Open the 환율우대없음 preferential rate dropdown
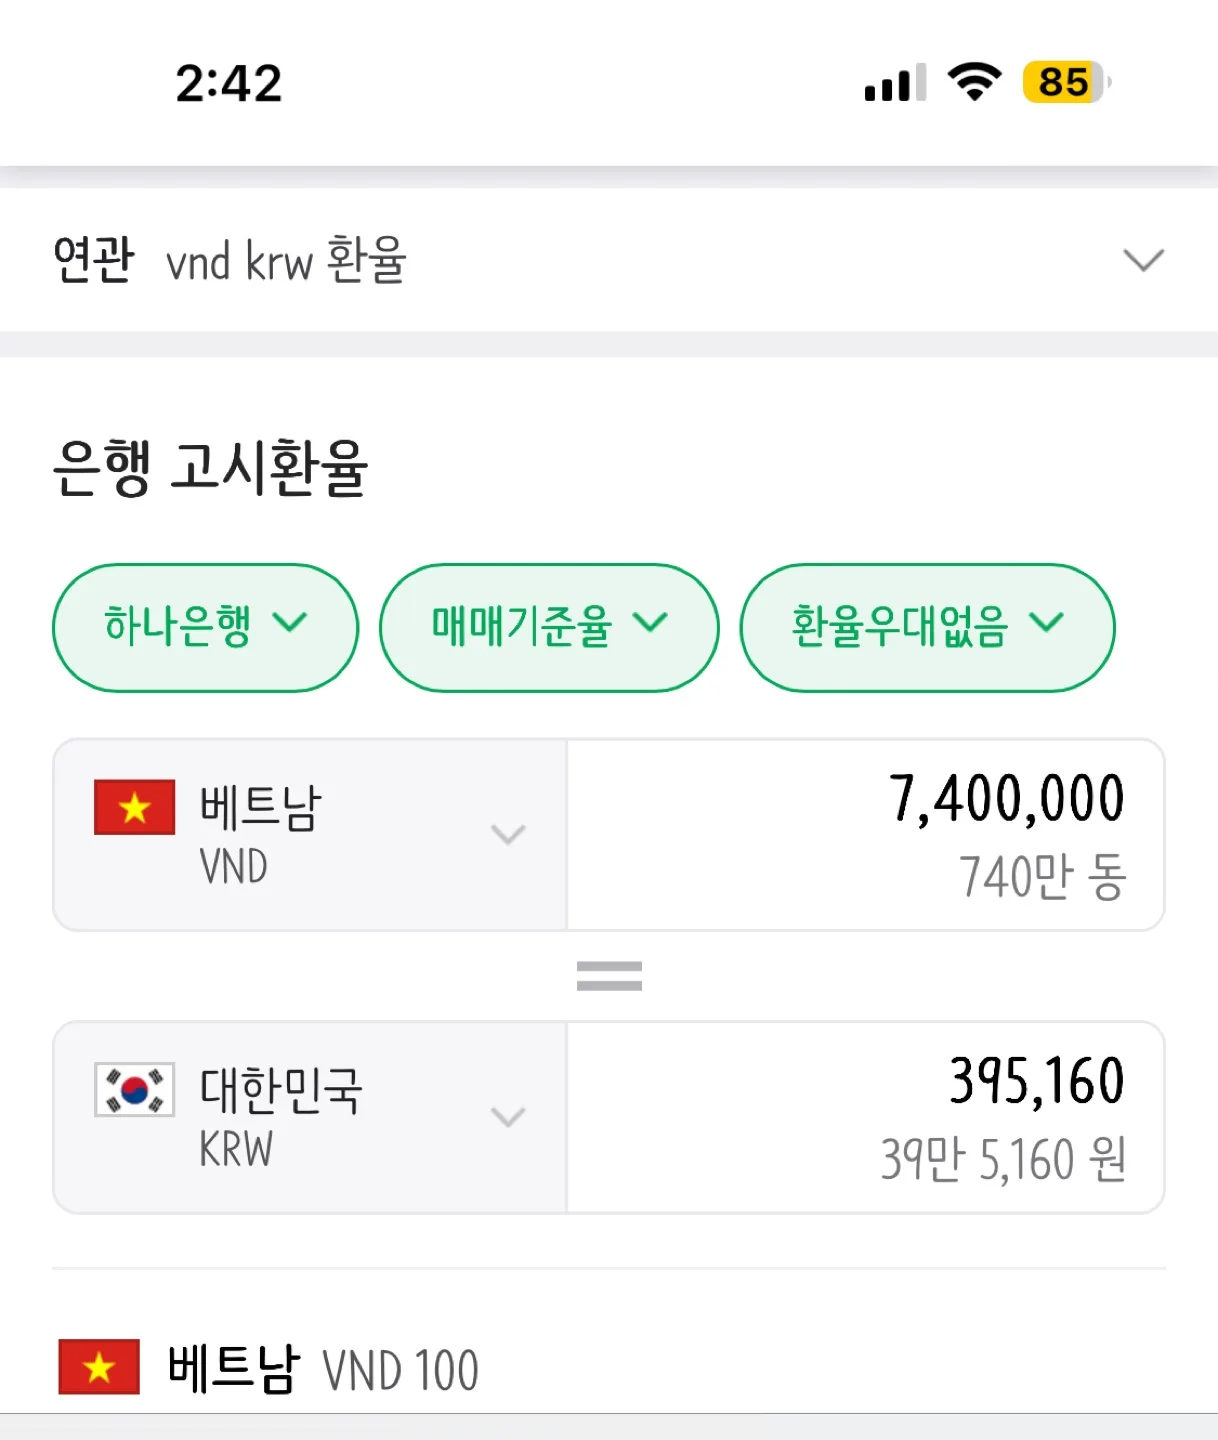Screen dimensions: 1218x1440 click(x=927, y=627)
